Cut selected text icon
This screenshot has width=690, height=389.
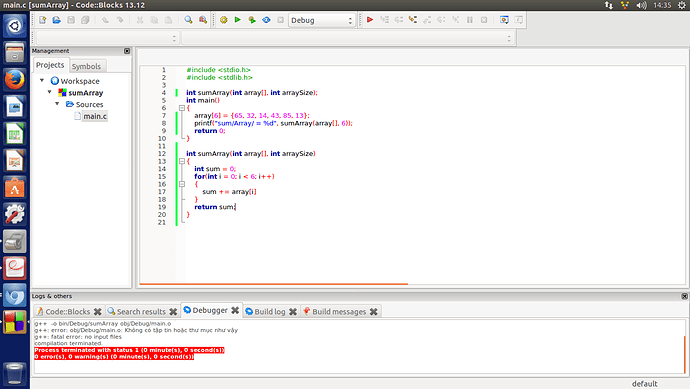pyautogui.click(x=140, y=20)
